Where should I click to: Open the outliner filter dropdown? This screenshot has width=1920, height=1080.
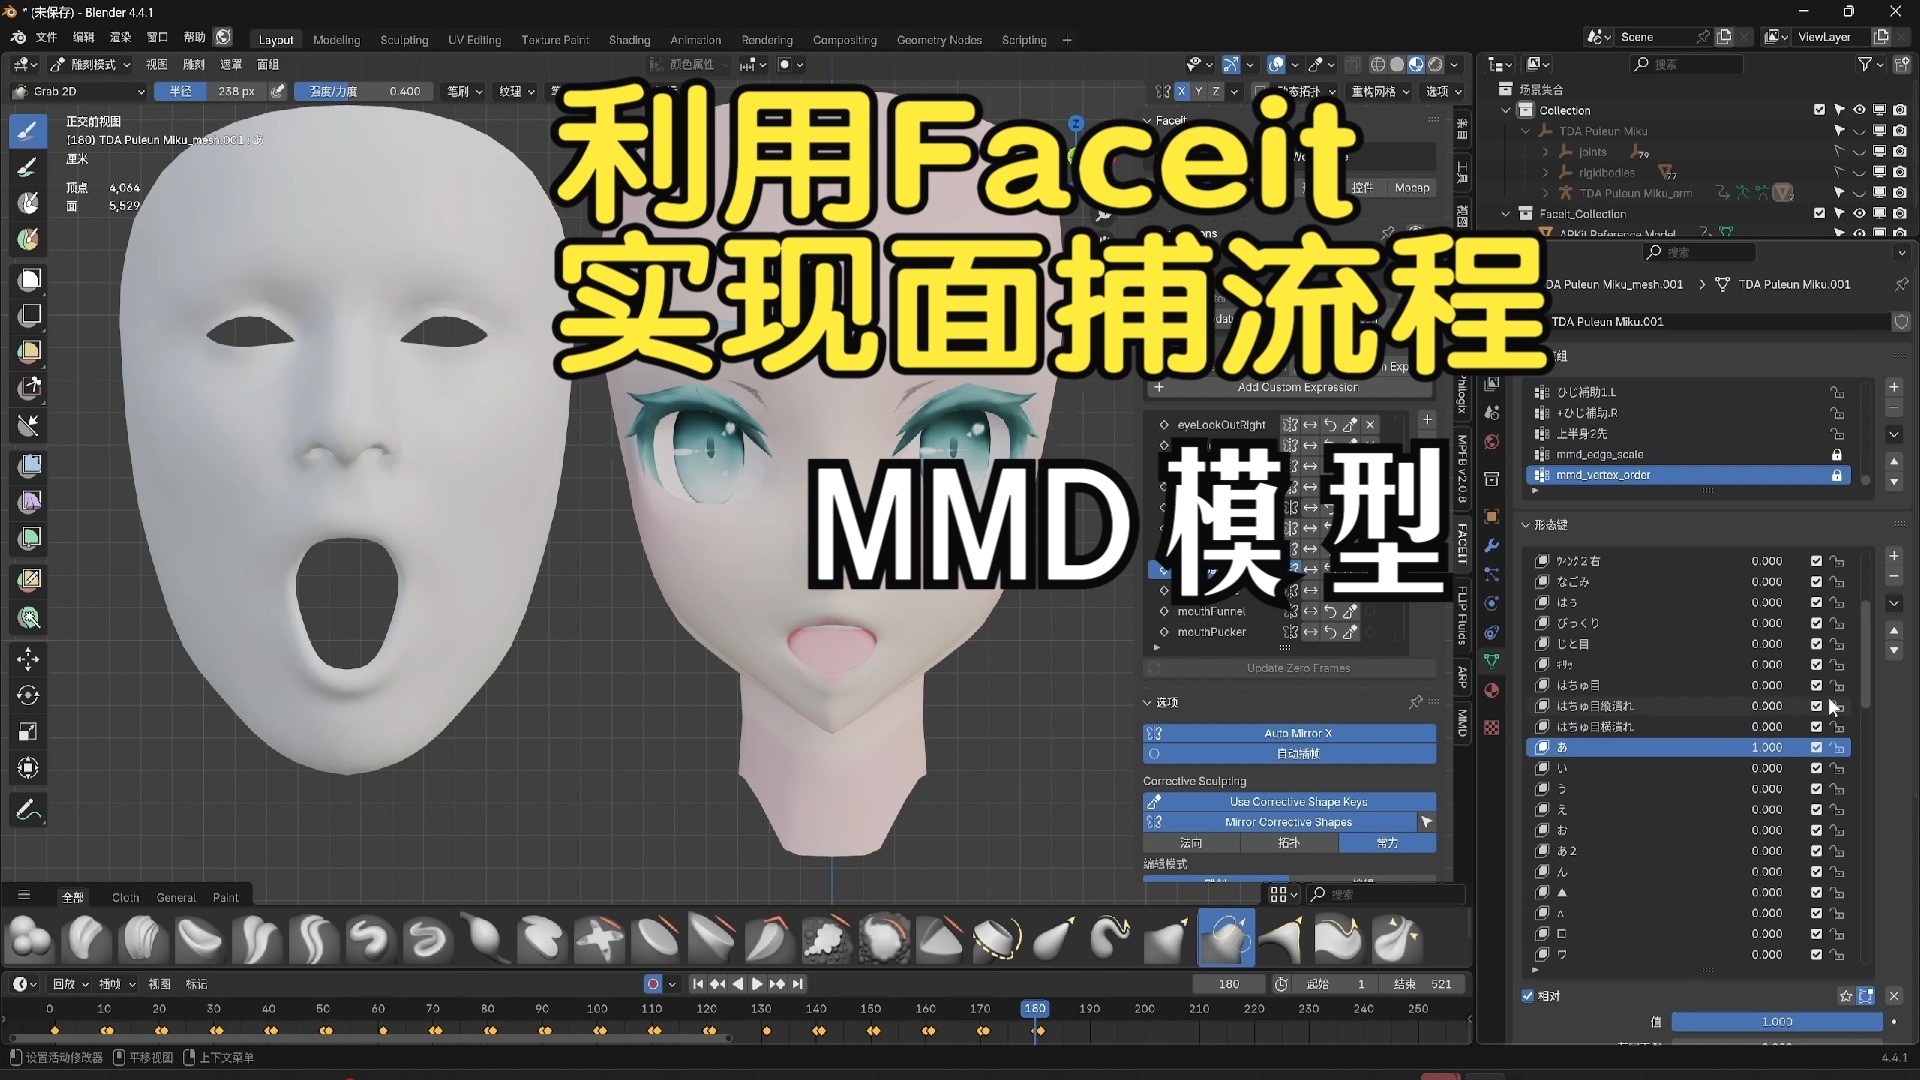(1871, 64)
